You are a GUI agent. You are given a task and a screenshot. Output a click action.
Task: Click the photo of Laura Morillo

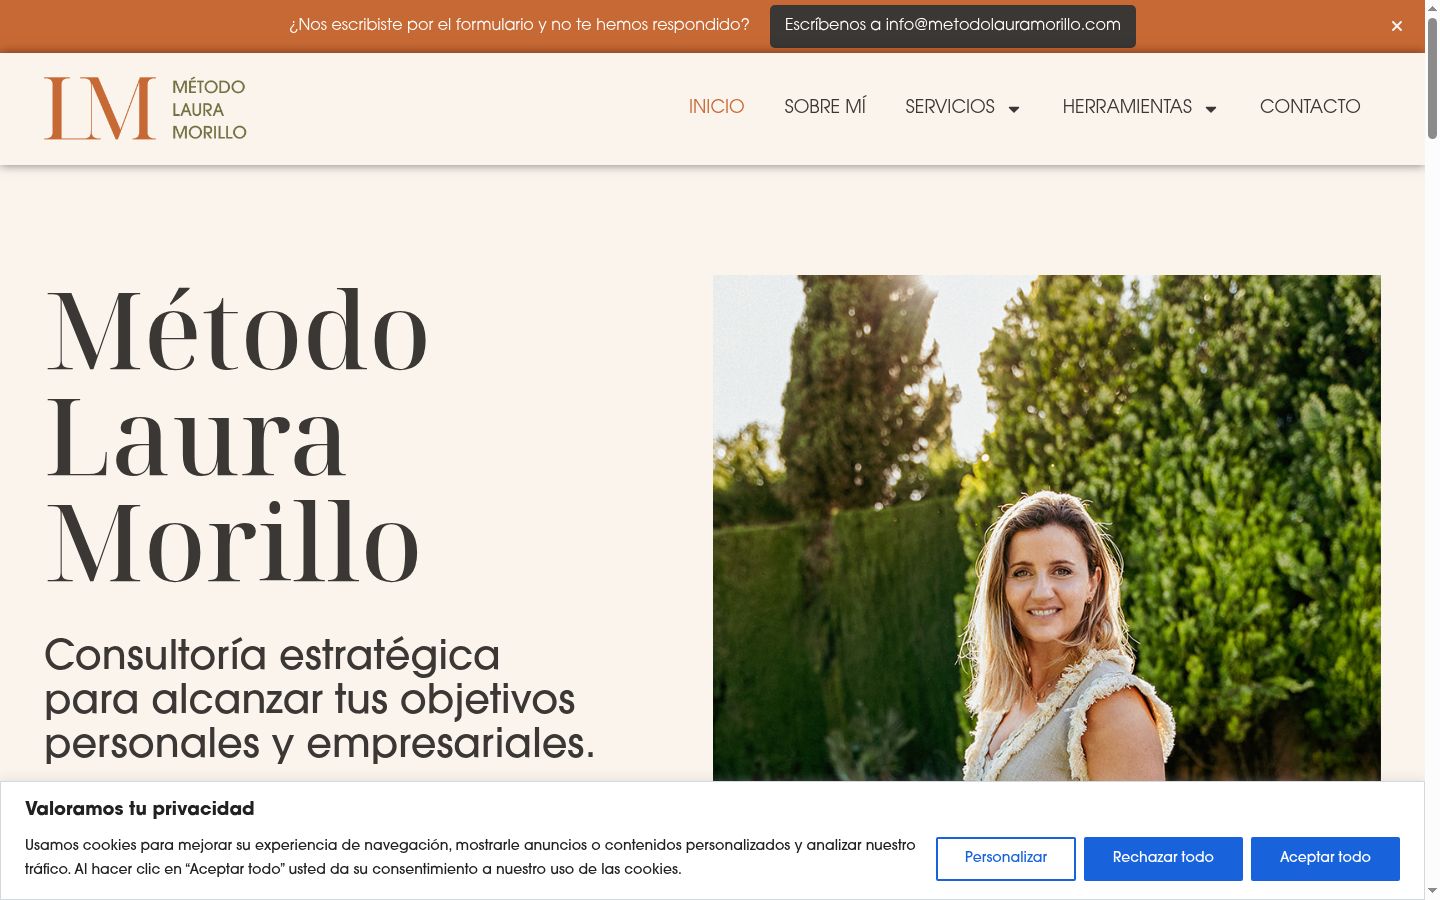tap(1046, 528)
